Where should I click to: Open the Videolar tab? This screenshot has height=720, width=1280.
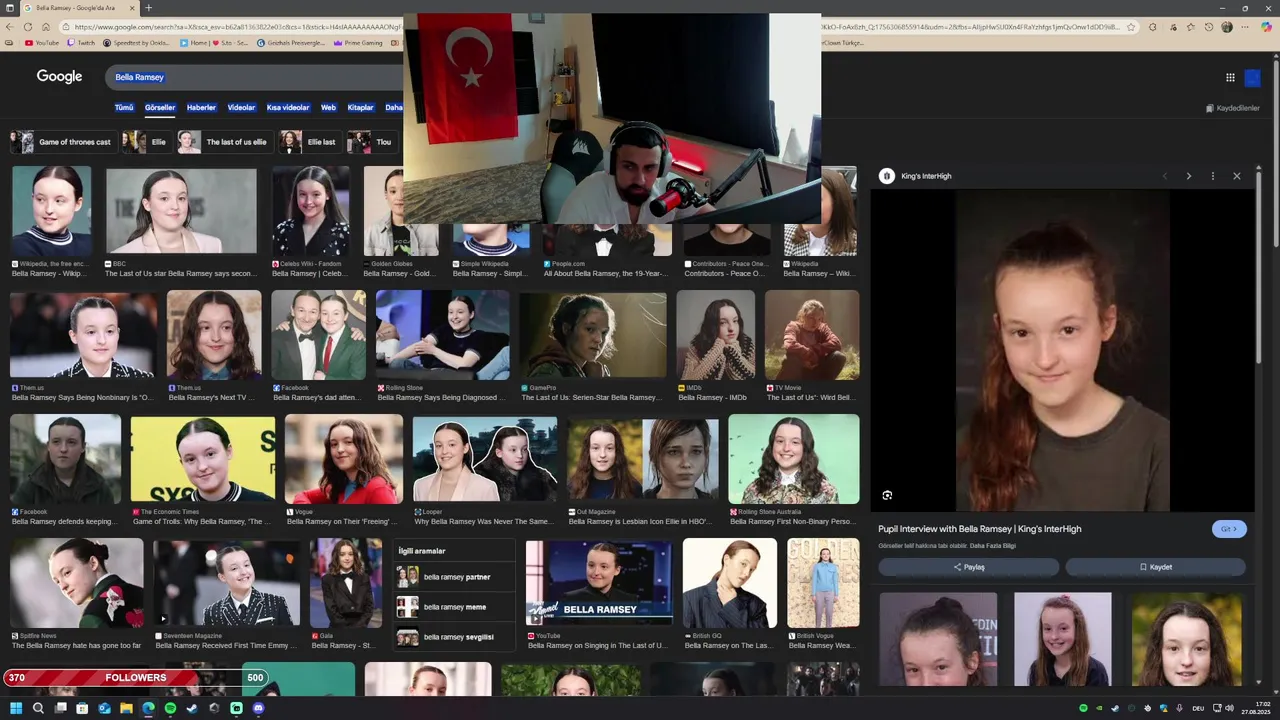(241, 107)
